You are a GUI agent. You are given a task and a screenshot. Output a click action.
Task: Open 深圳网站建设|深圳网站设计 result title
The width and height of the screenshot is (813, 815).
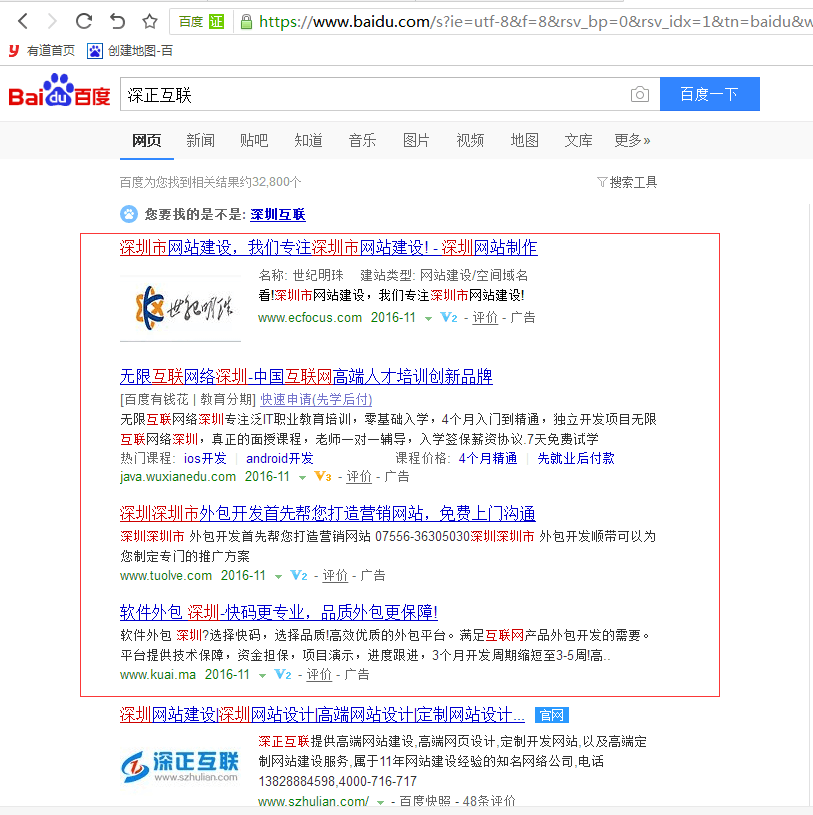point(322,715)
